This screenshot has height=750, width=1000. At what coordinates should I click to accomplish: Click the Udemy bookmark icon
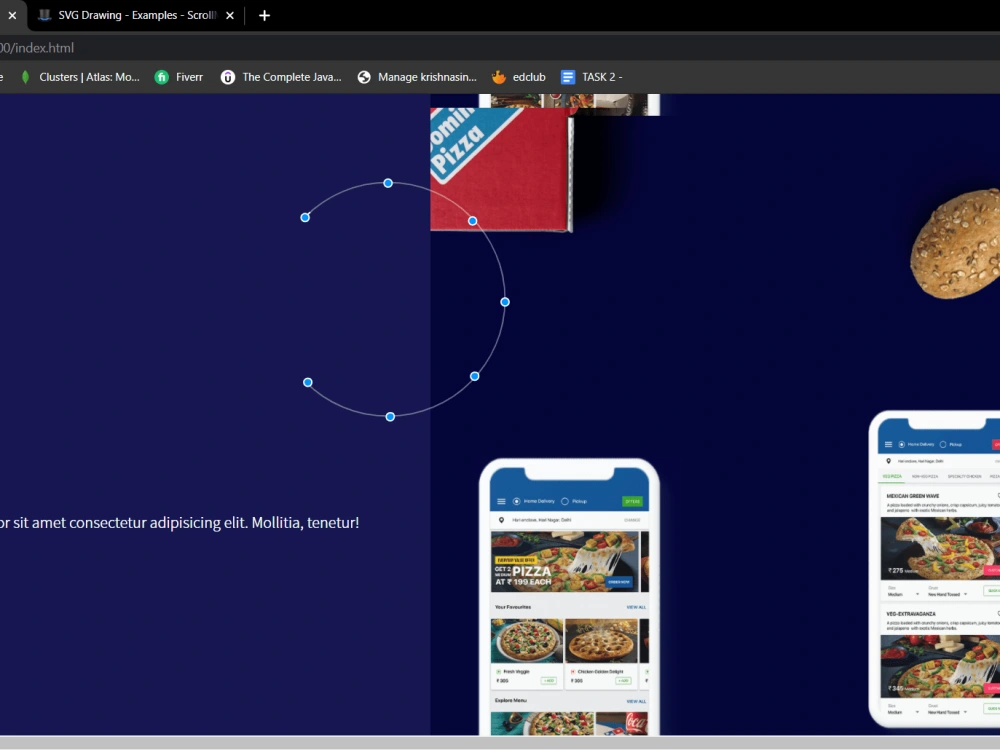(x=228, y=77)
